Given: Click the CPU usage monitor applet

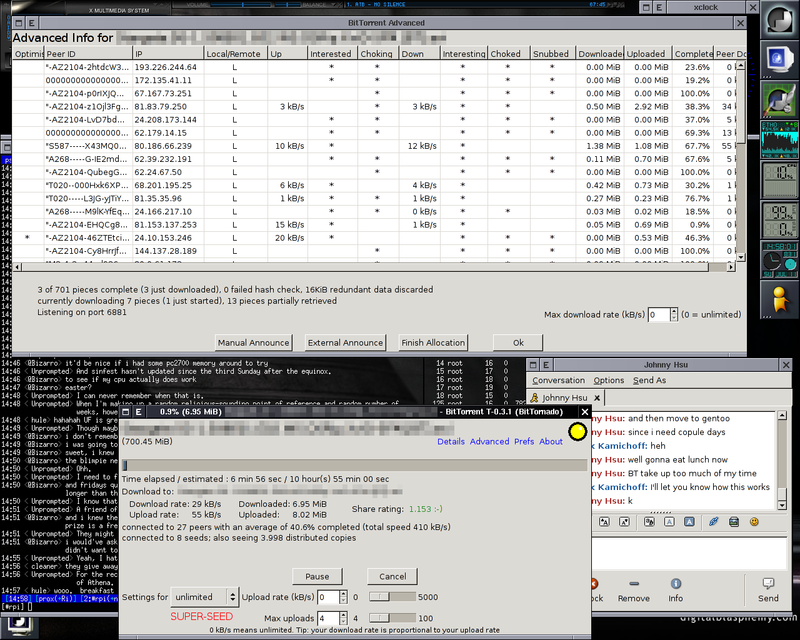Looking at the screenshot, I should click(780, 180).
